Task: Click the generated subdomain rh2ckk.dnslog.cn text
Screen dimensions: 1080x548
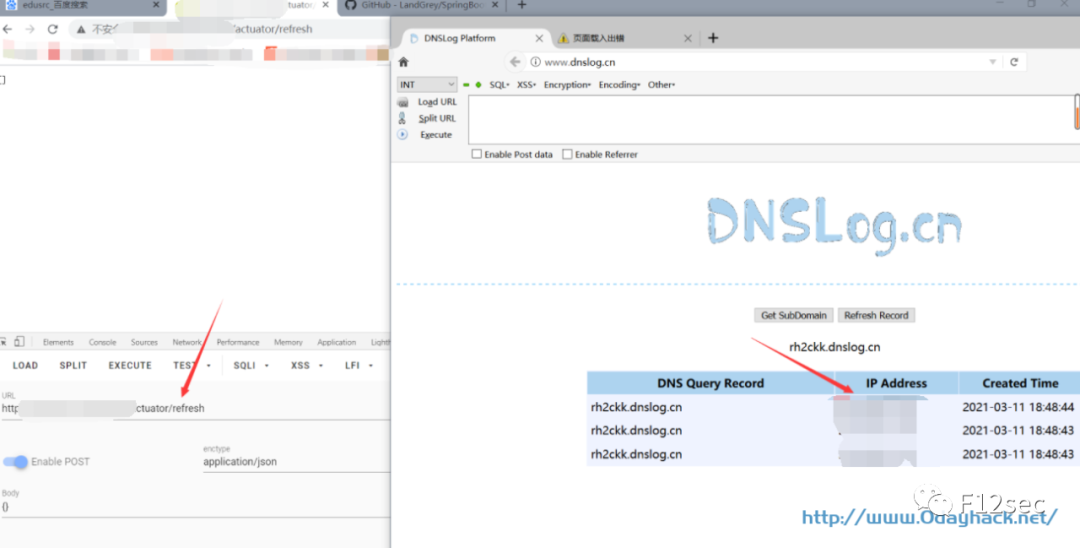Action: 834,347
